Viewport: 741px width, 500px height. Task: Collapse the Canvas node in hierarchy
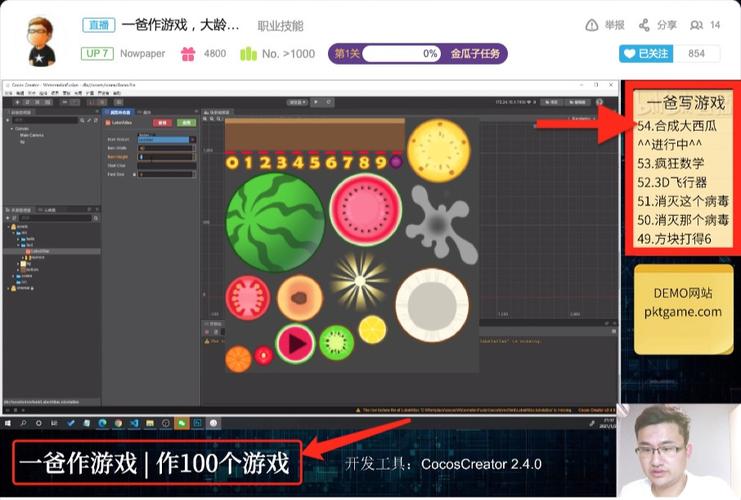[11, 129]
